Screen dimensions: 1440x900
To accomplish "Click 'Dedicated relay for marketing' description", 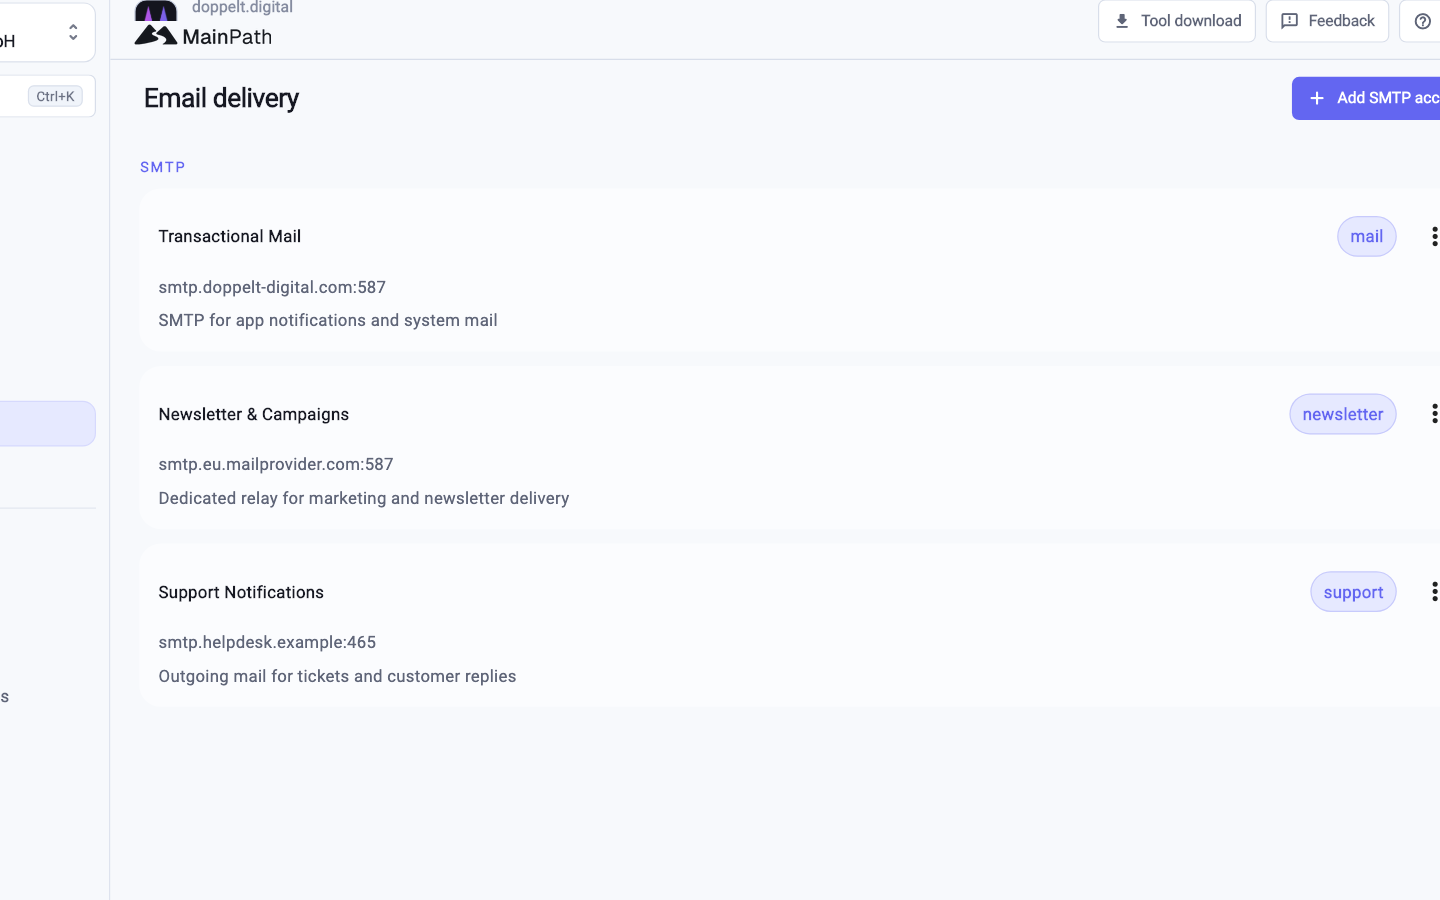I will coord(364,498).
